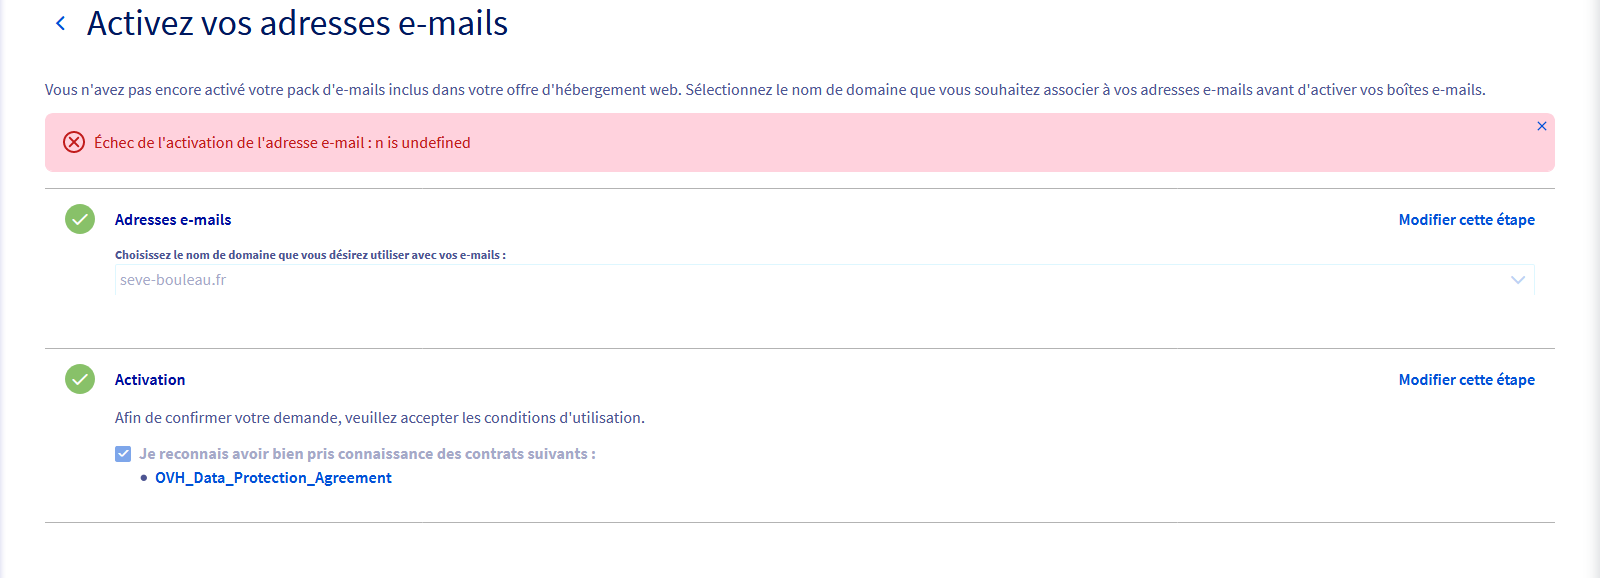Click green checkmark beside Activation
This screenshot has width=1600, height=578.
80,379
